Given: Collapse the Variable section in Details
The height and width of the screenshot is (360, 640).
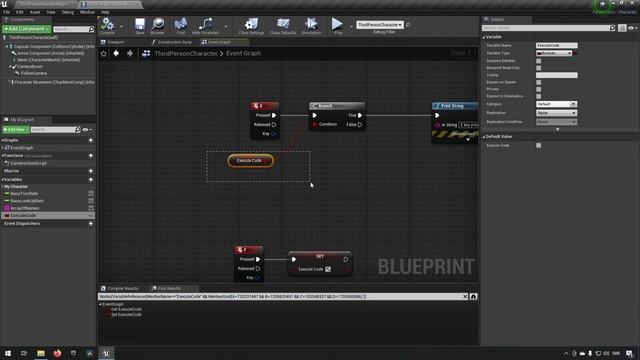Looking at the screenshot, I should pyautogui.click(x=484, y=37).
